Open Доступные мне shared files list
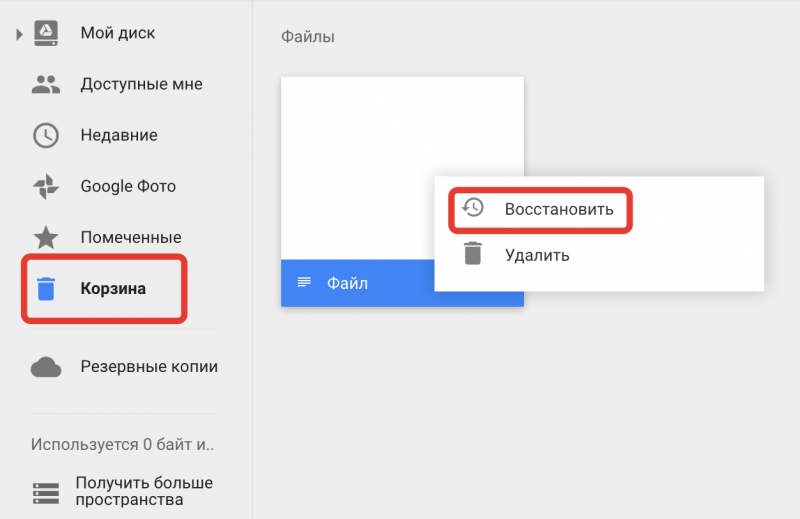Viewport: 800px width, 519px height. click(x=141, y=85)
